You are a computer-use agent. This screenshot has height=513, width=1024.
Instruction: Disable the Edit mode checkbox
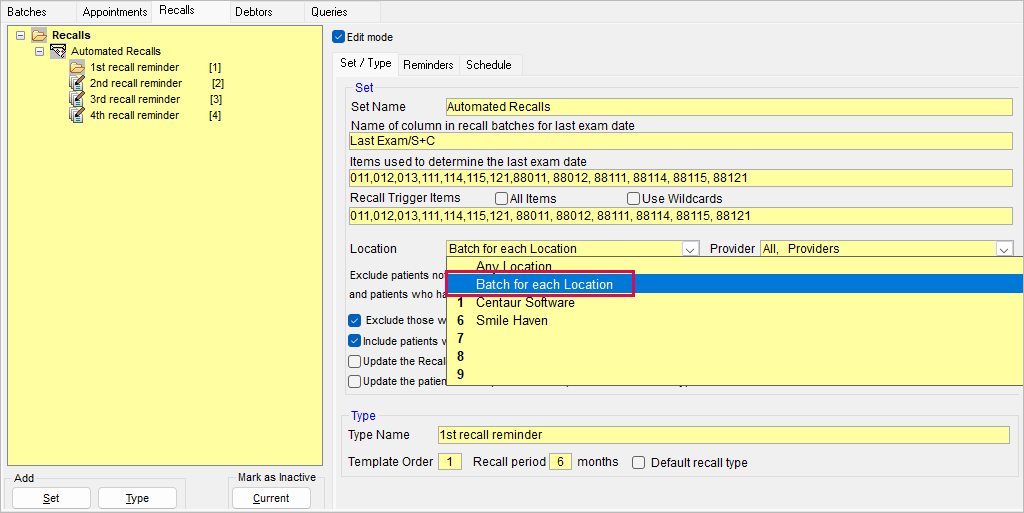coord(338,37)
